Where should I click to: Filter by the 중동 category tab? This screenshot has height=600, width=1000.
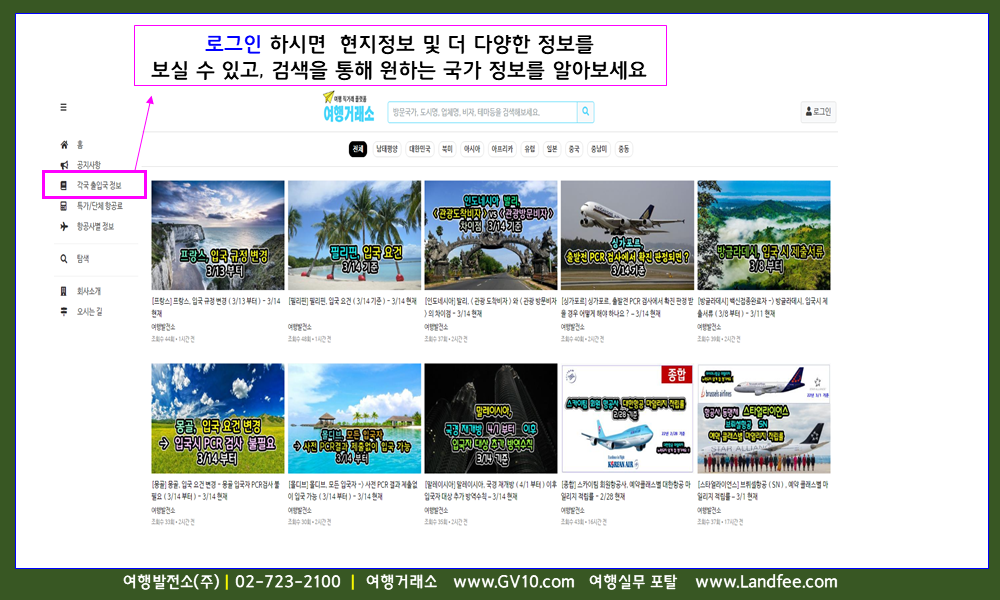(624, 149)
